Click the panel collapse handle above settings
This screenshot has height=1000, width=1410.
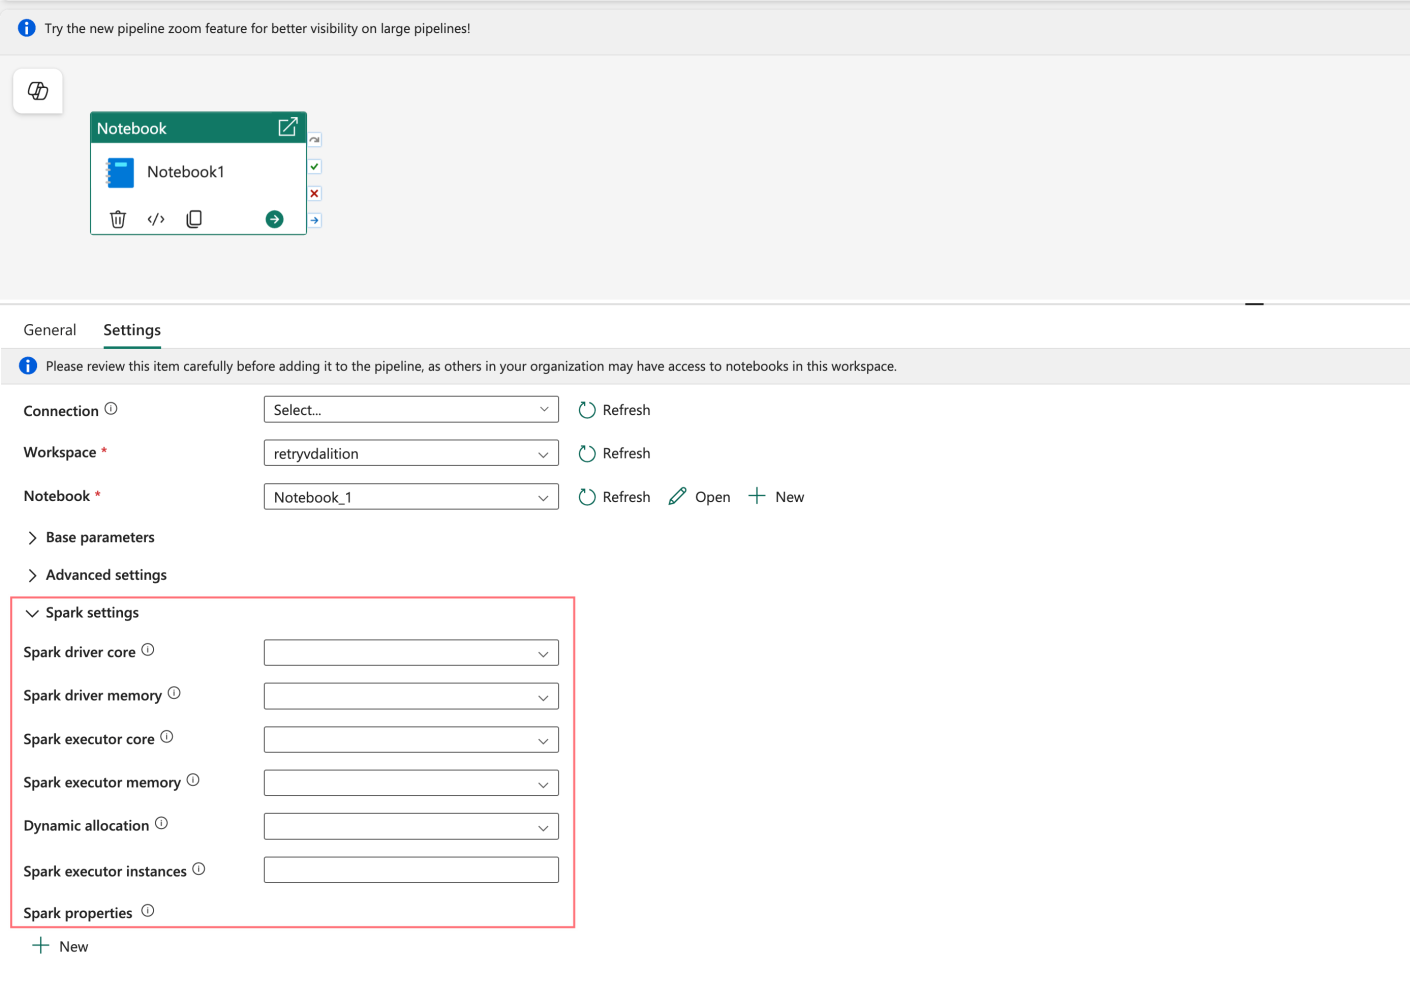tap(1255, 303)
